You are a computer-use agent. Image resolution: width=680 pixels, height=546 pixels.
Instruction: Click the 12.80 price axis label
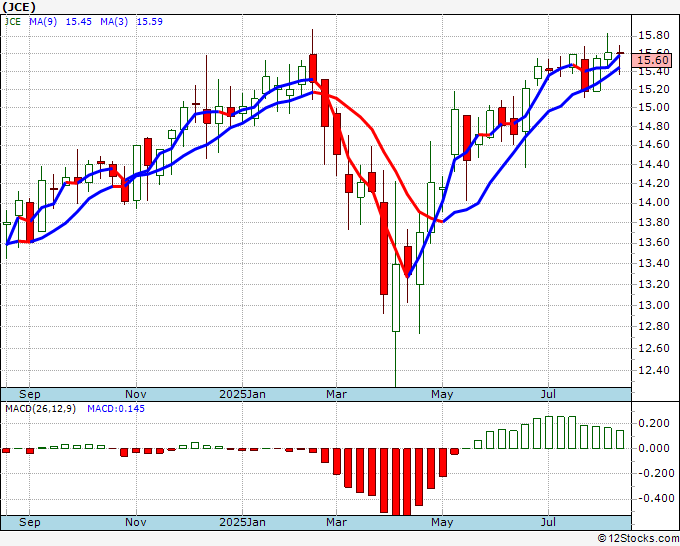(x=654, y=326)
